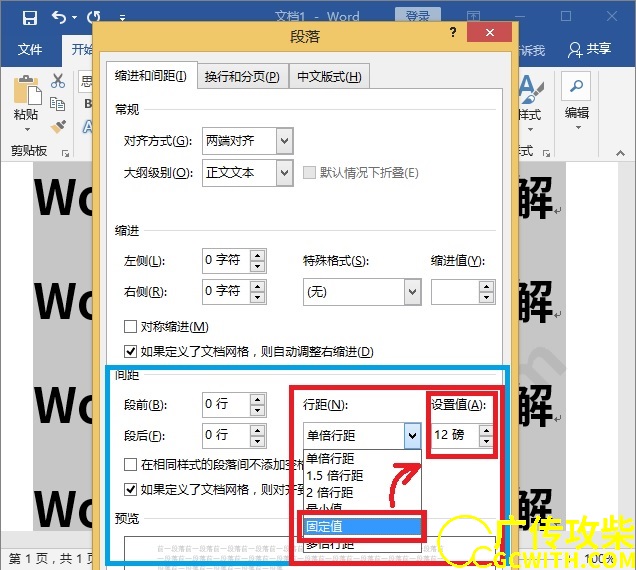Switch to the 换行和分页 tab
This screenshot has height=570, width=636.
(243, 76)
